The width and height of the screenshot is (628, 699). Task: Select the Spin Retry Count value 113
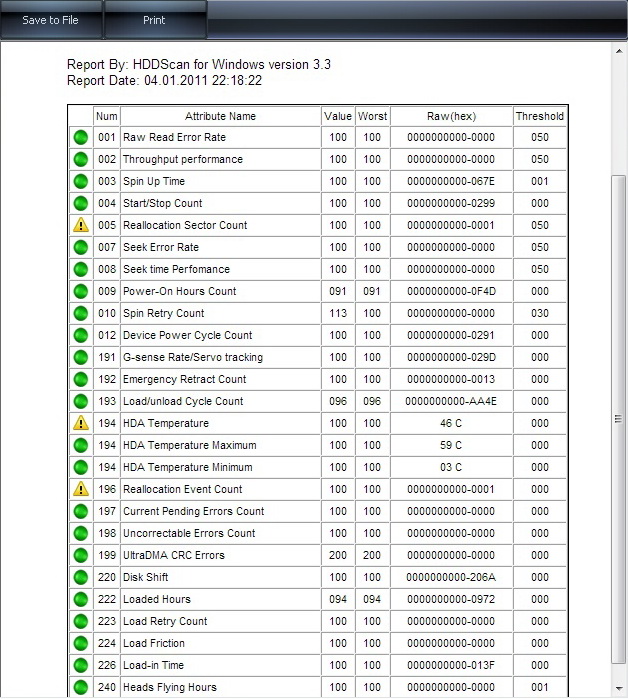[x=338, y=313]
